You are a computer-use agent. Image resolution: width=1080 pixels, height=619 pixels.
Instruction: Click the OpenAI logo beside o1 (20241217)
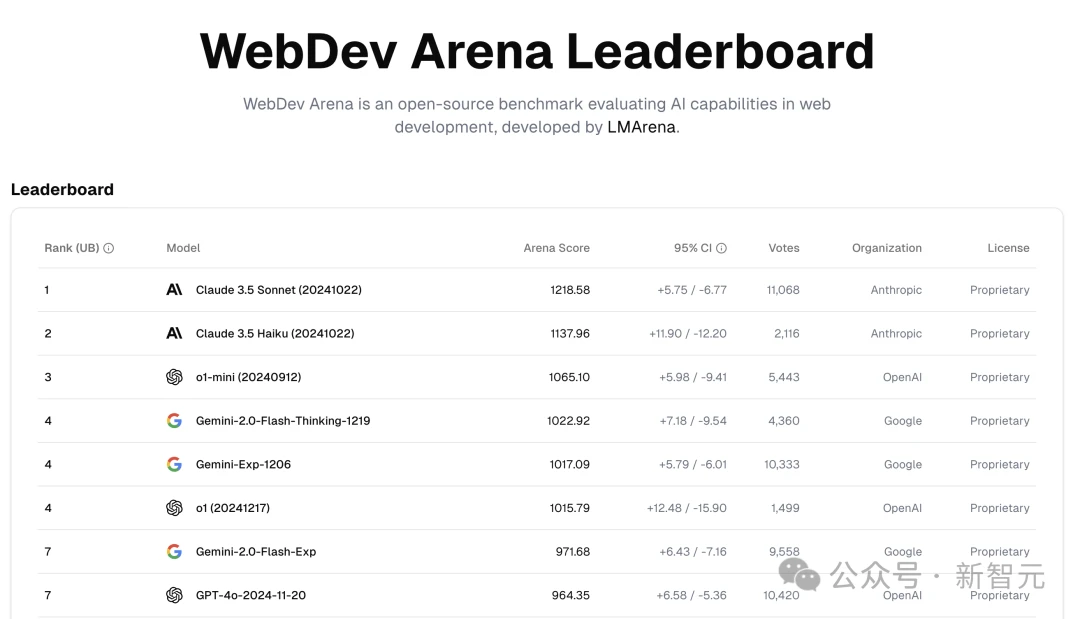coord(174,507)
